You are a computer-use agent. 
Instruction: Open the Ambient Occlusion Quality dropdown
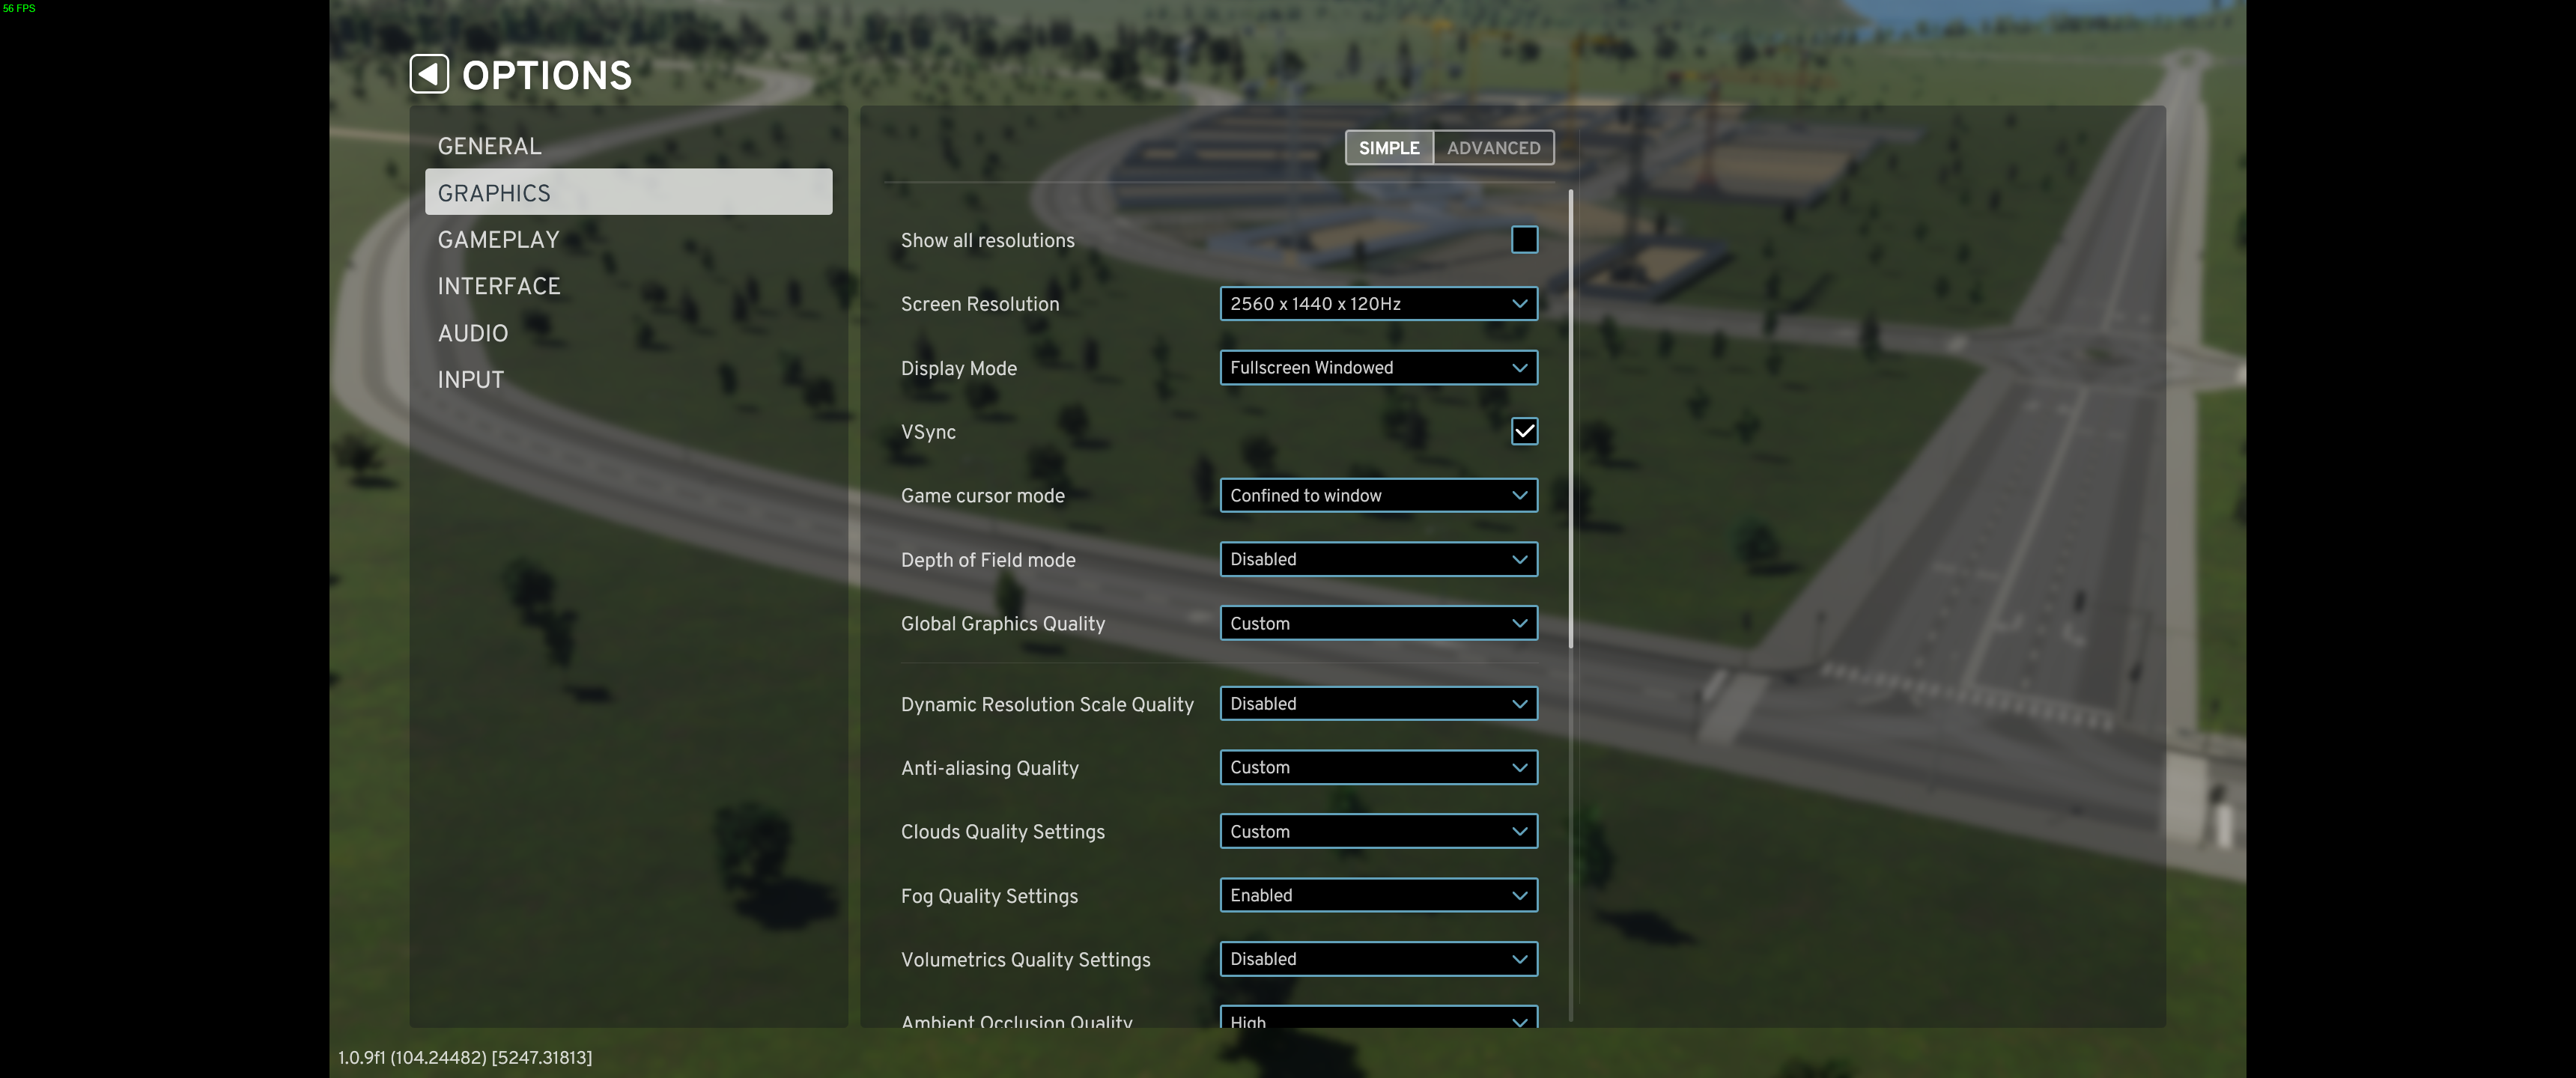point(1378,1020)
